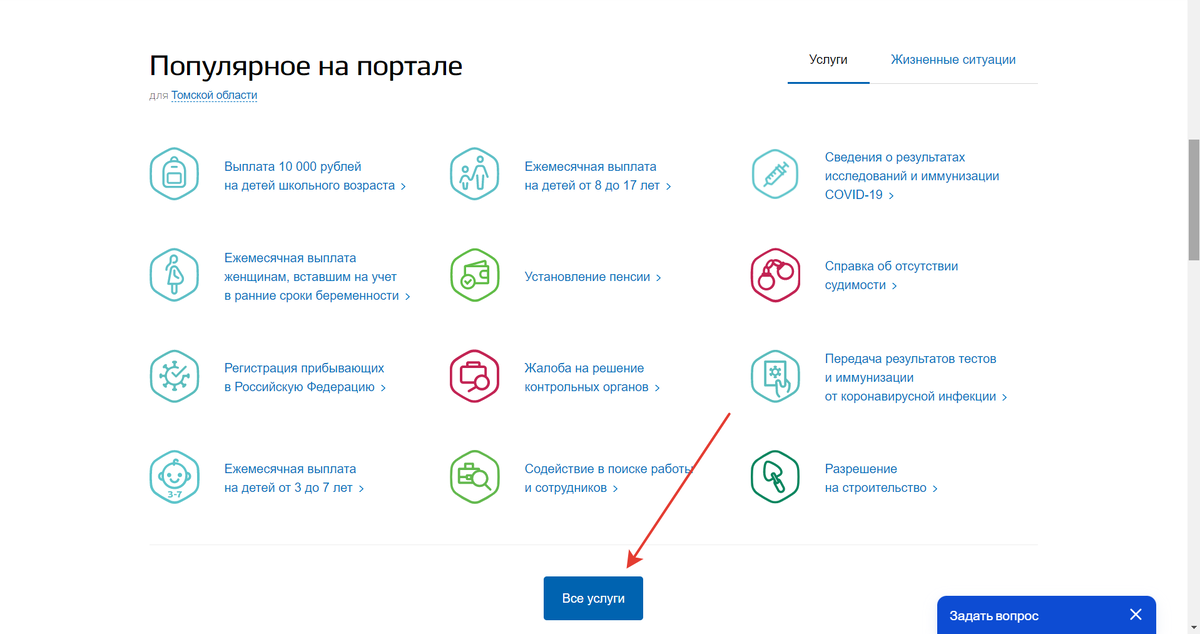The width and height of the screenshot is (1200, 634).
Task: Click the green briefcase job search icon
Action: [474, 477]
